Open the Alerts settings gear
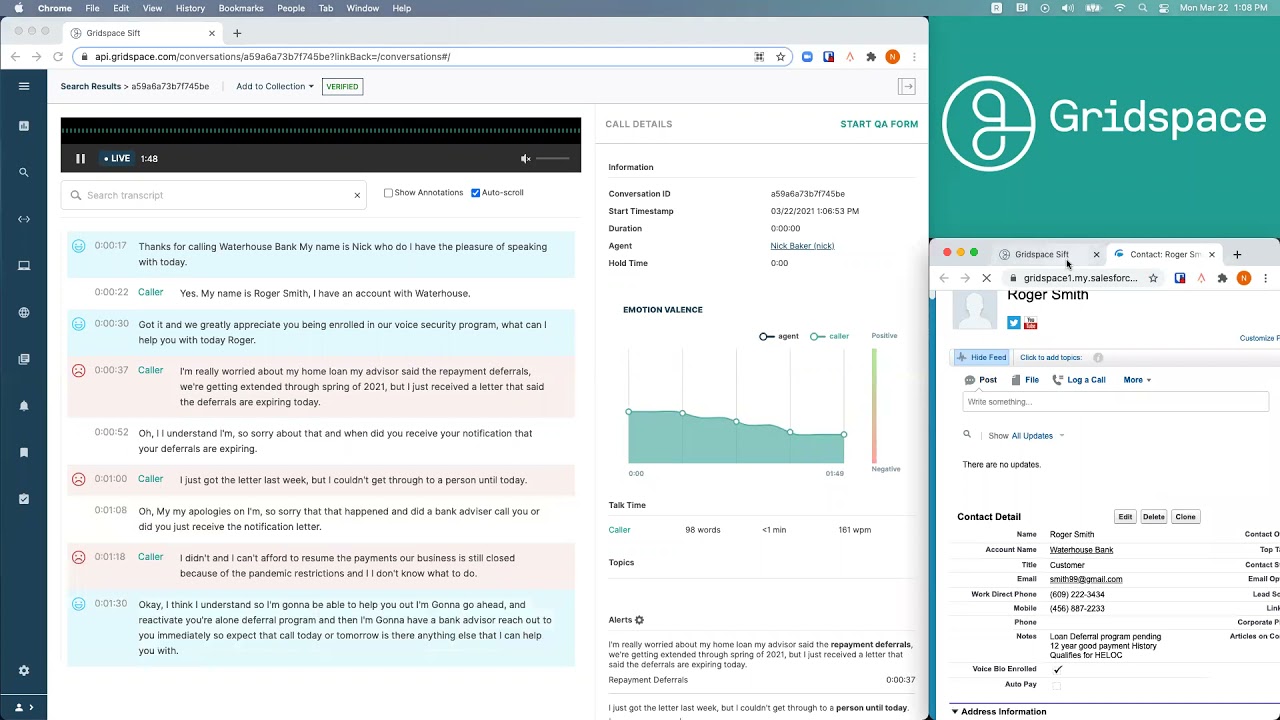 [640, 620]
